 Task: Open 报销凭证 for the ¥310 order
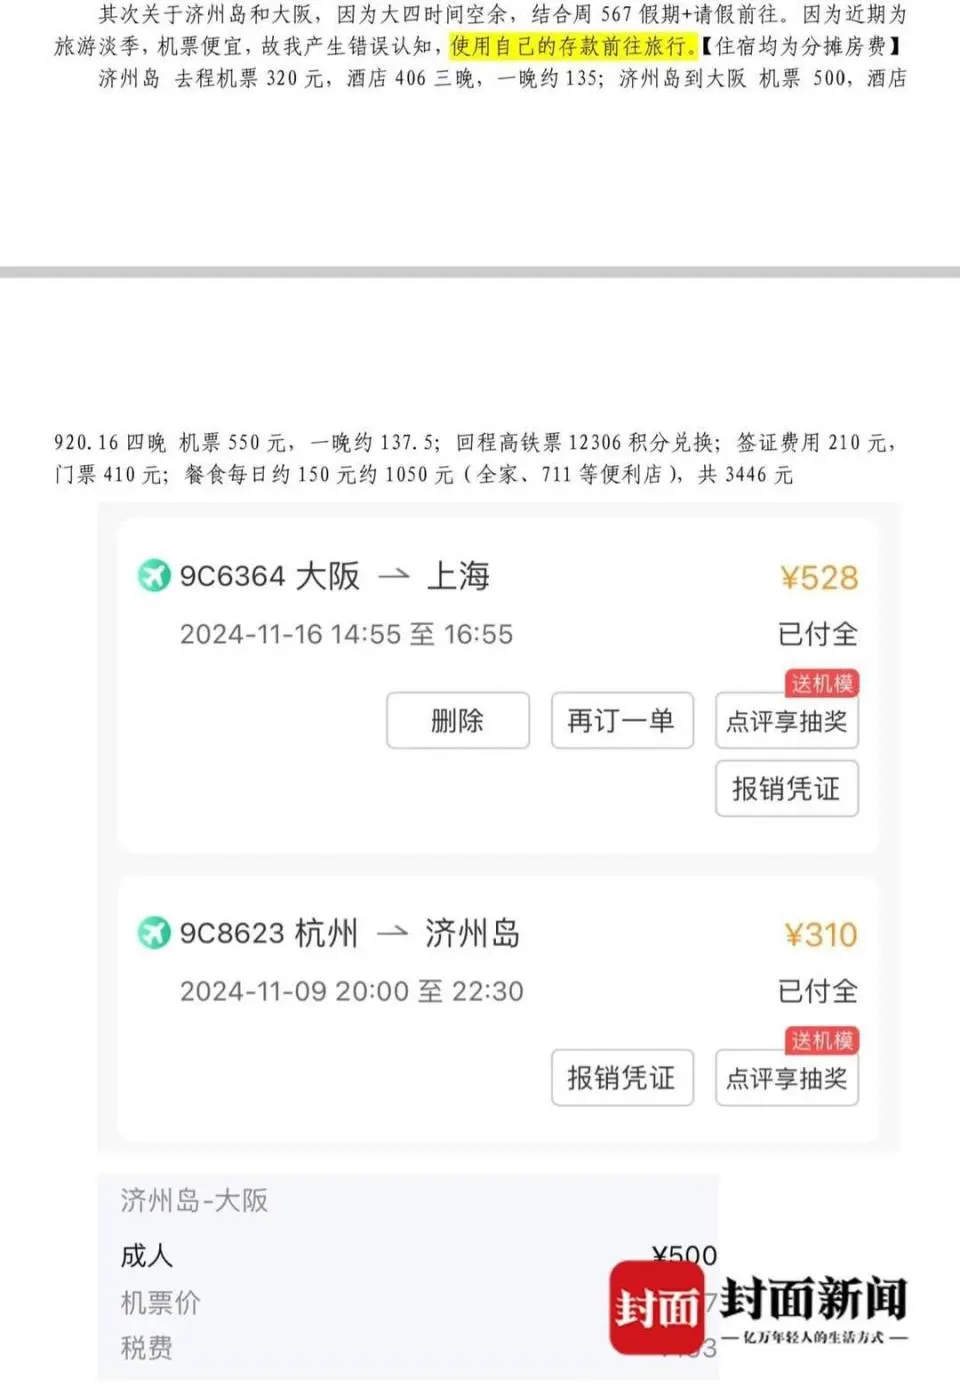[622, 1077]
